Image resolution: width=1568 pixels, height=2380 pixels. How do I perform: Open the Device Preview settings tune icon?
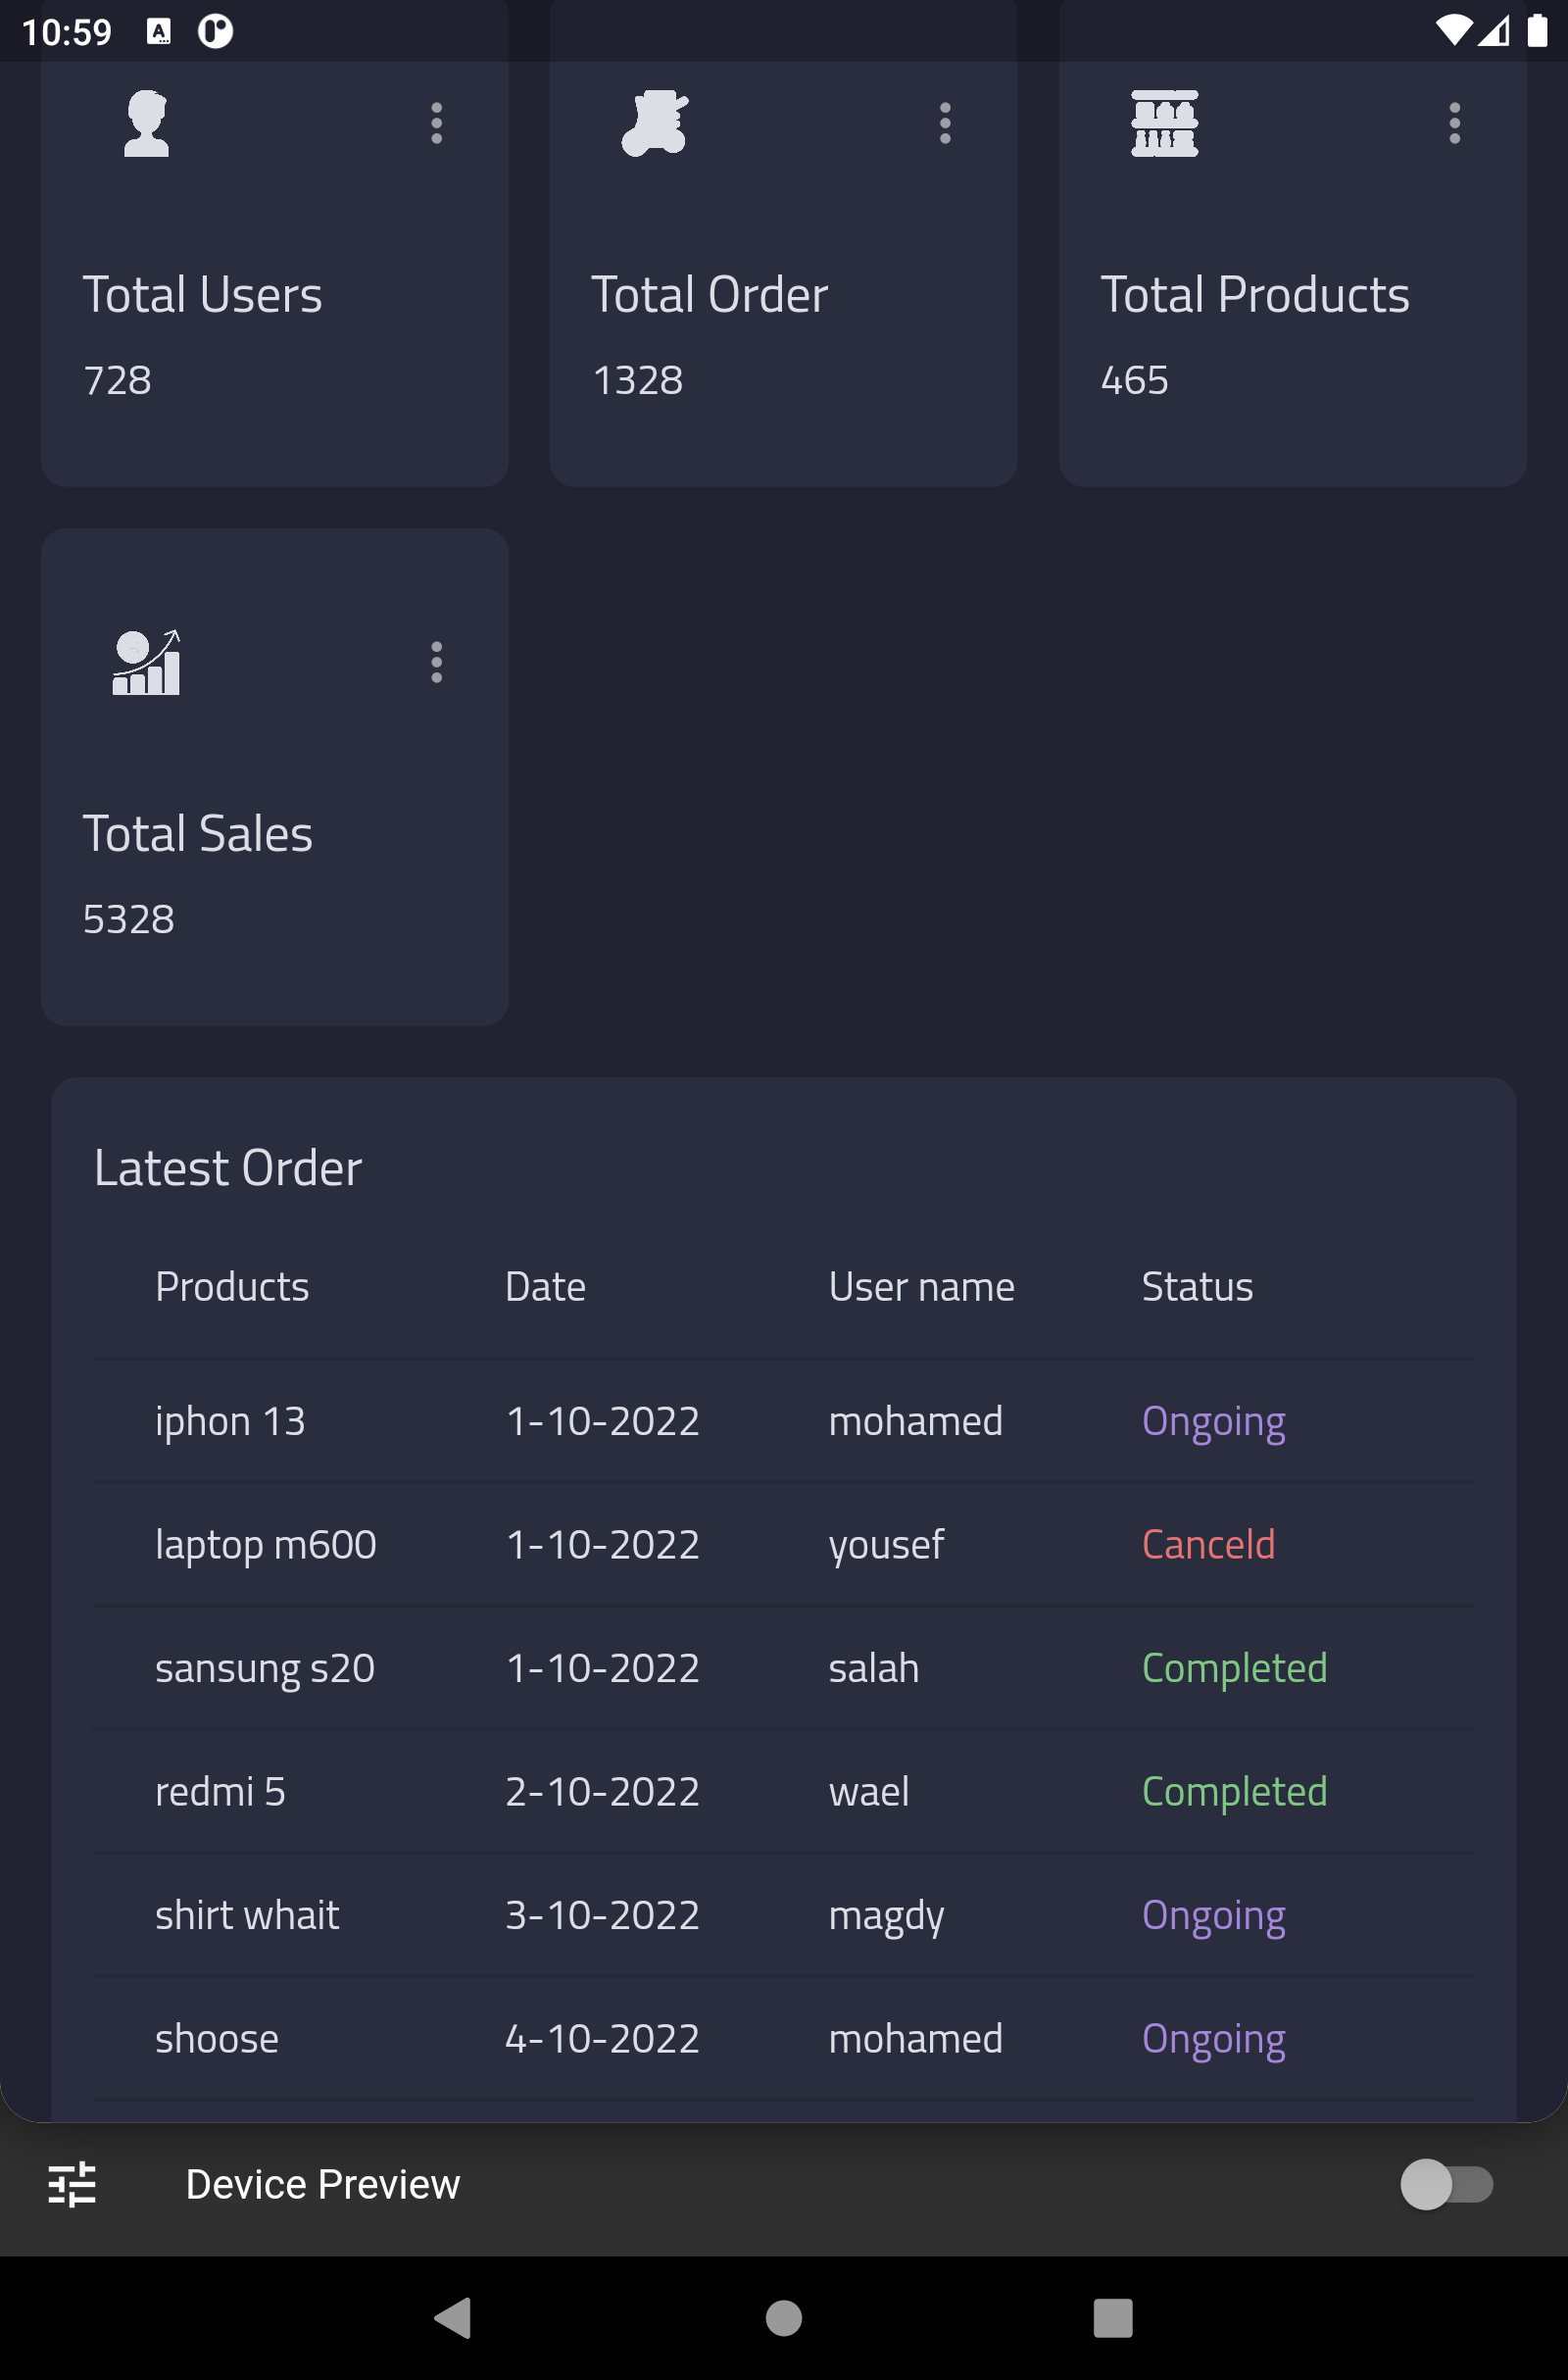coord(72,2185)
